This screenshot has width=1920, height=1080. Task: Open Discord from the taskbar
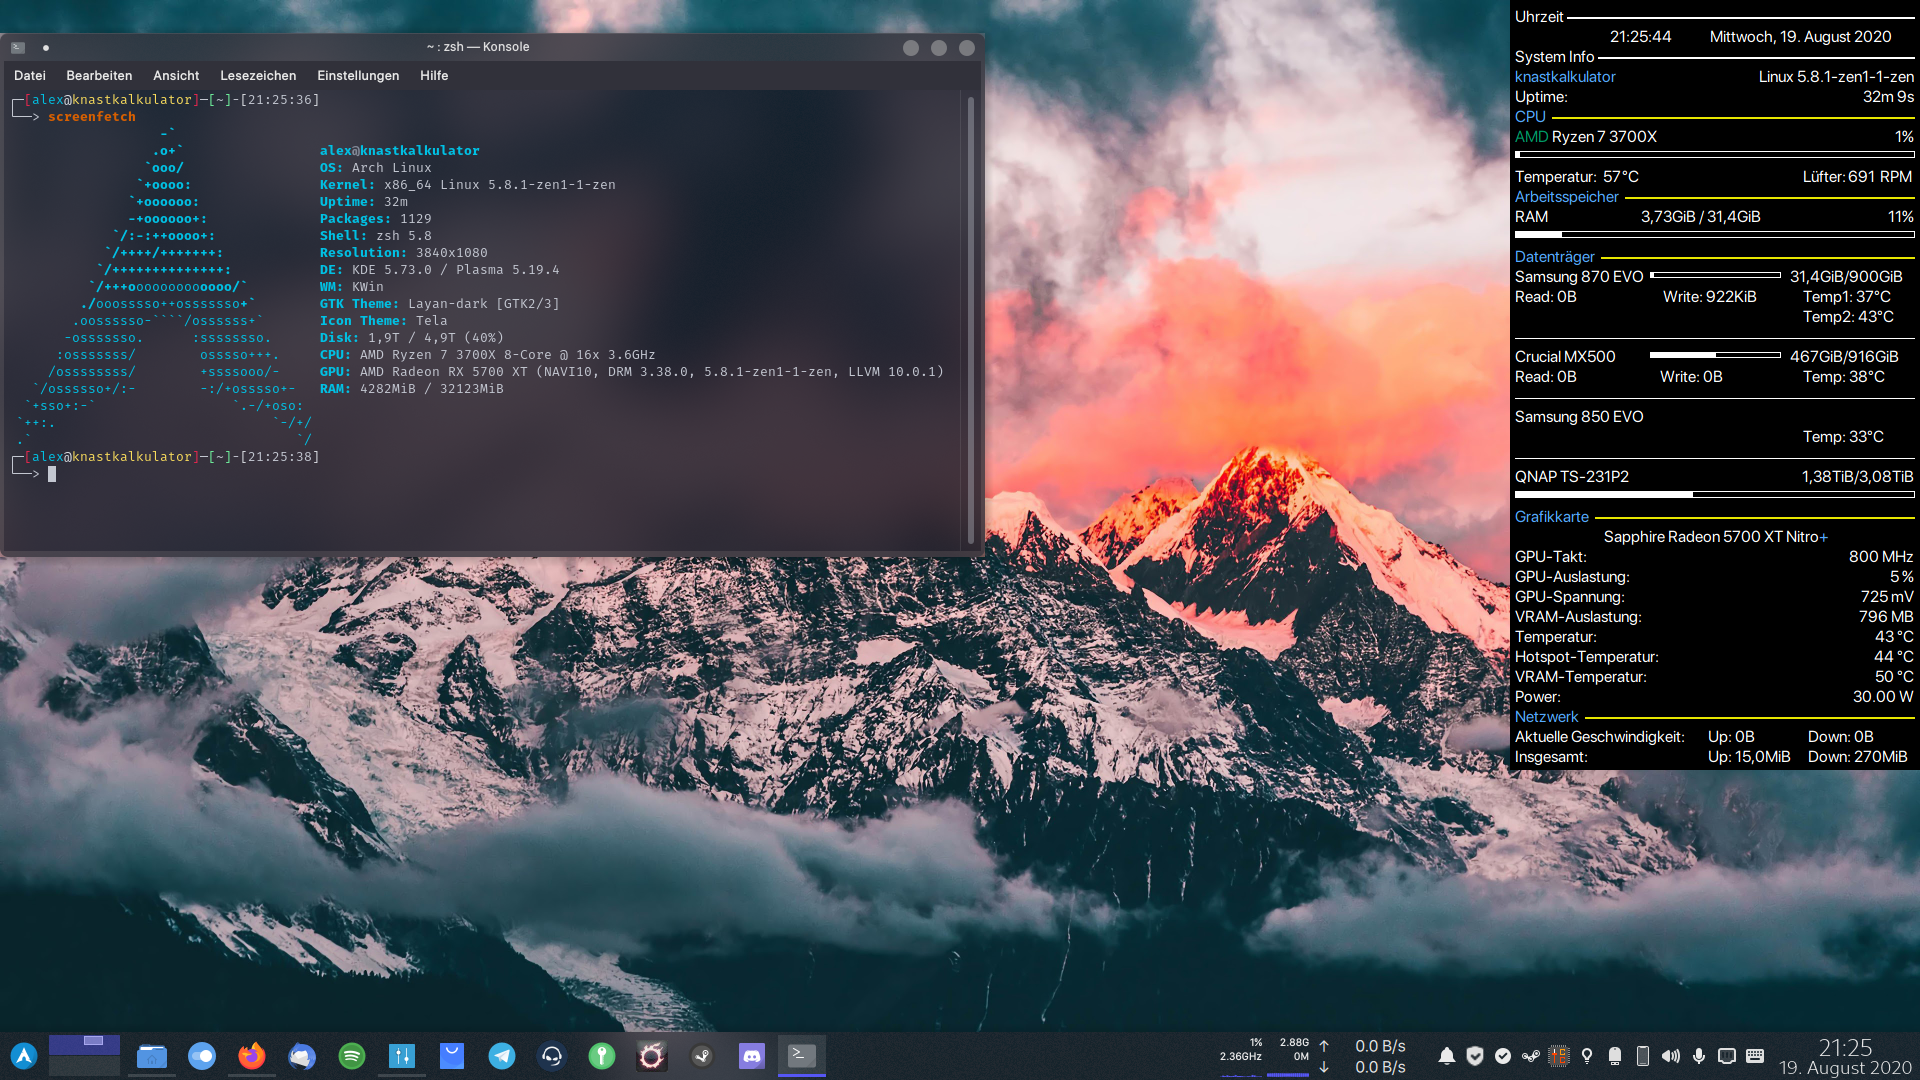pyautogui.click(x=754, y=1056)
